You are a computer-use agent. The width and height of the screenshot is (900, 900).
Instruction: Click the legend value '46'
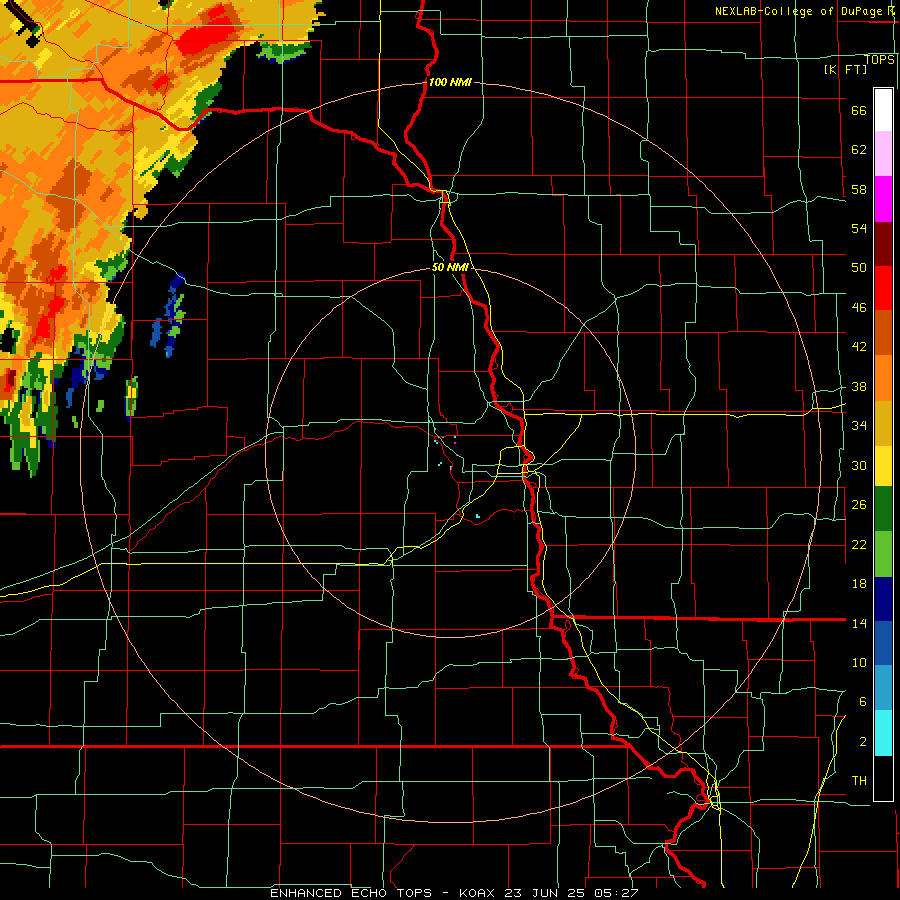pyautogui.click(x=859, y=307)
